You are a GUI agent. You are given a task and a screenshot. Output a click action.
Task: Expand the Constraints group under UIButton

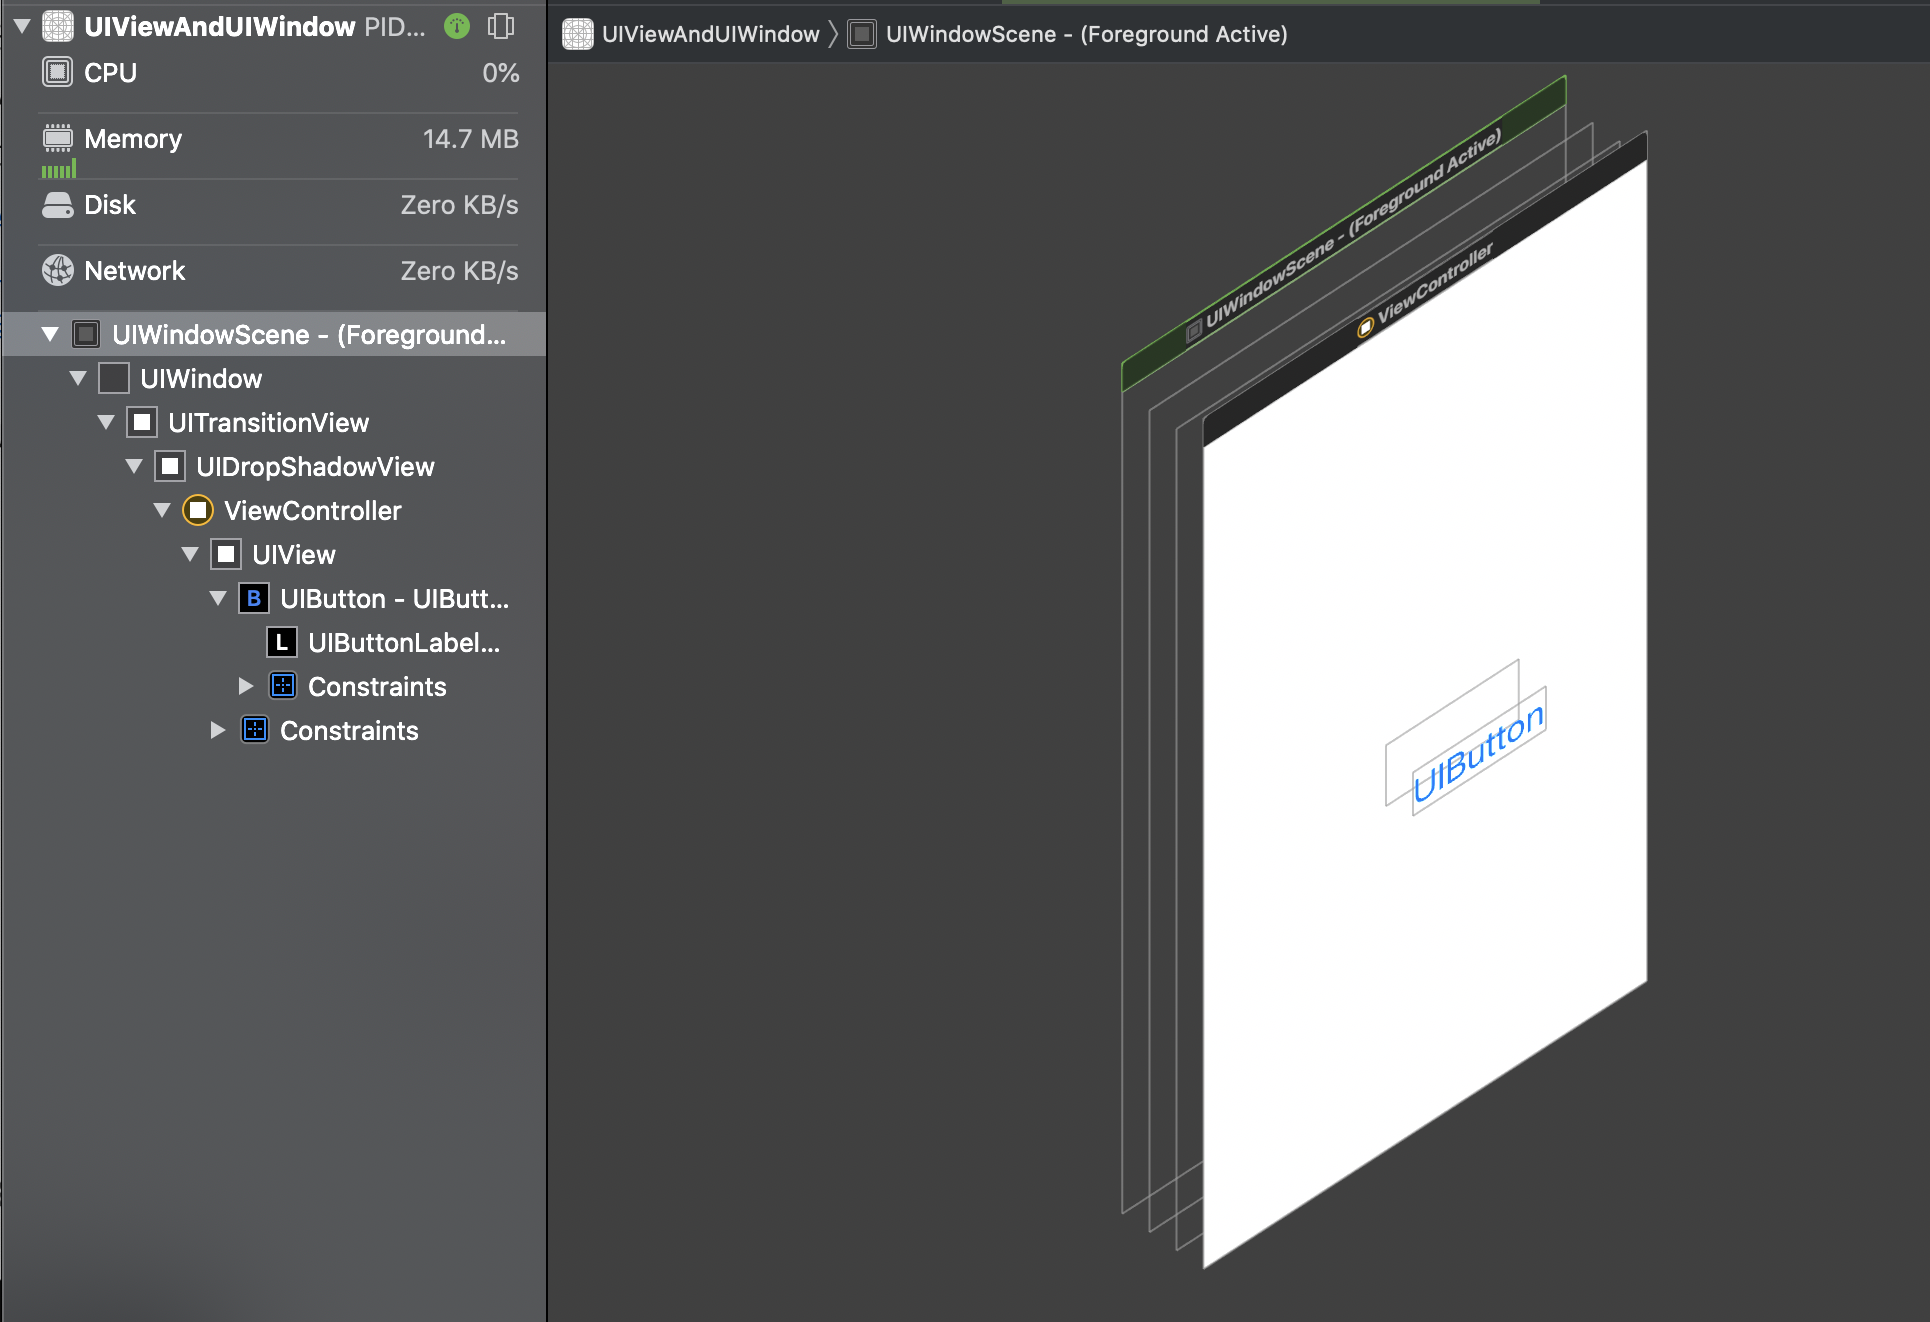tap(246, 687)
